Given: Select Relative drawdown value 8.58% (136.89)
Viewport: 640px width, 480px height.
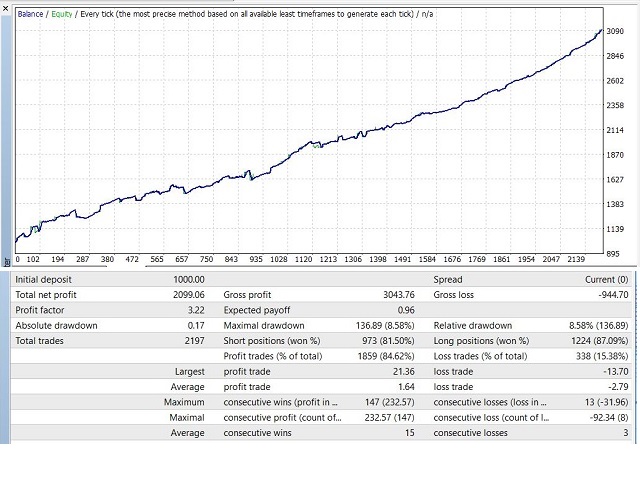Looking at the screenshot, I should point(599,326).
